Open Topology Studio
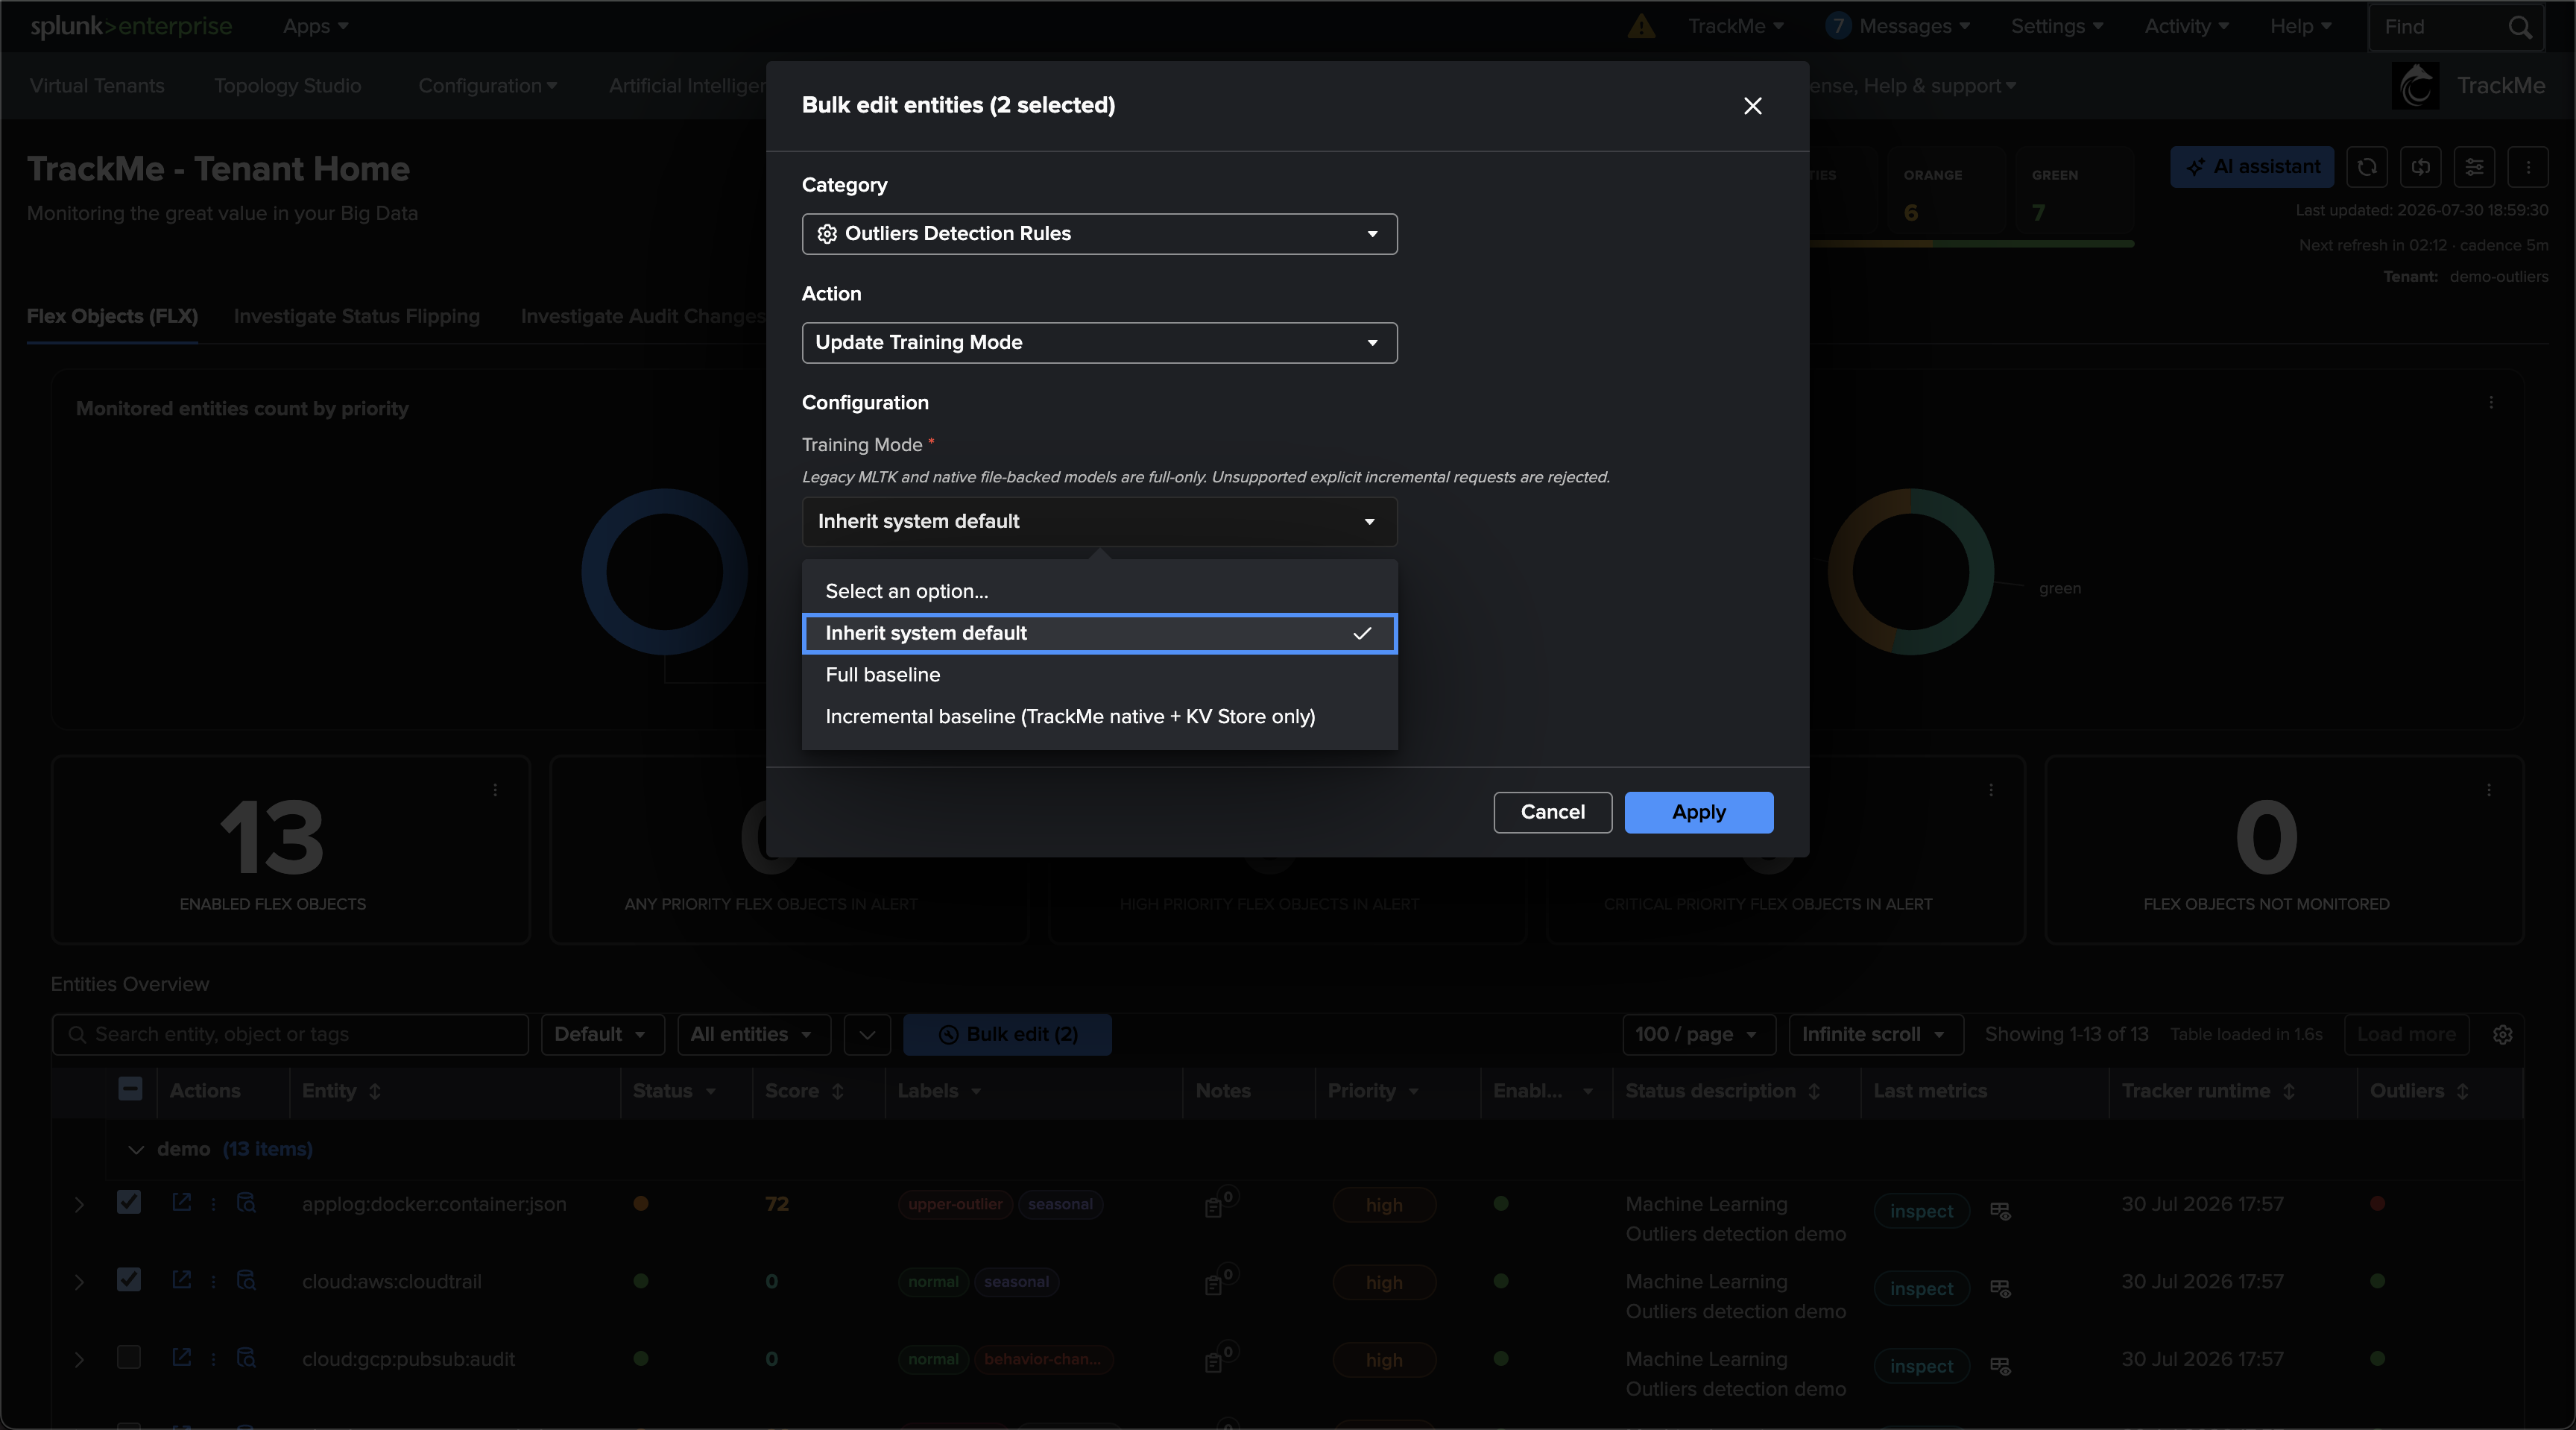Viewport: 2576px width, 1430px height. (x=288, y=86)
